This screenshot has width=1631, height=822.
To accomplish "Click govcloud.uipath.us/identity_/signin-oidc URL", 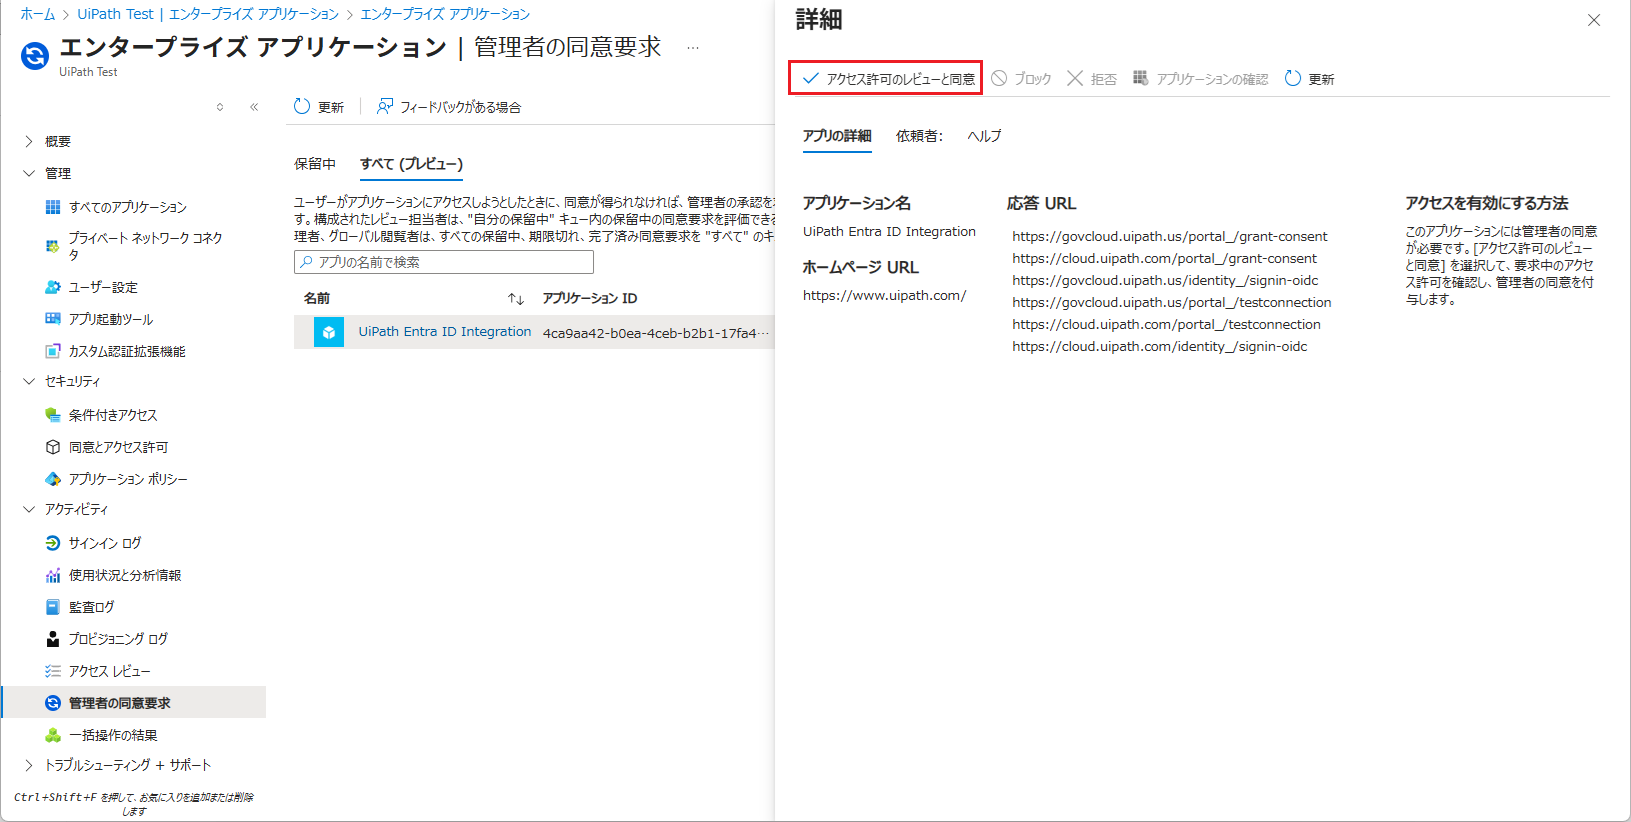I will pyautogui.click(x=1165, y=281).
